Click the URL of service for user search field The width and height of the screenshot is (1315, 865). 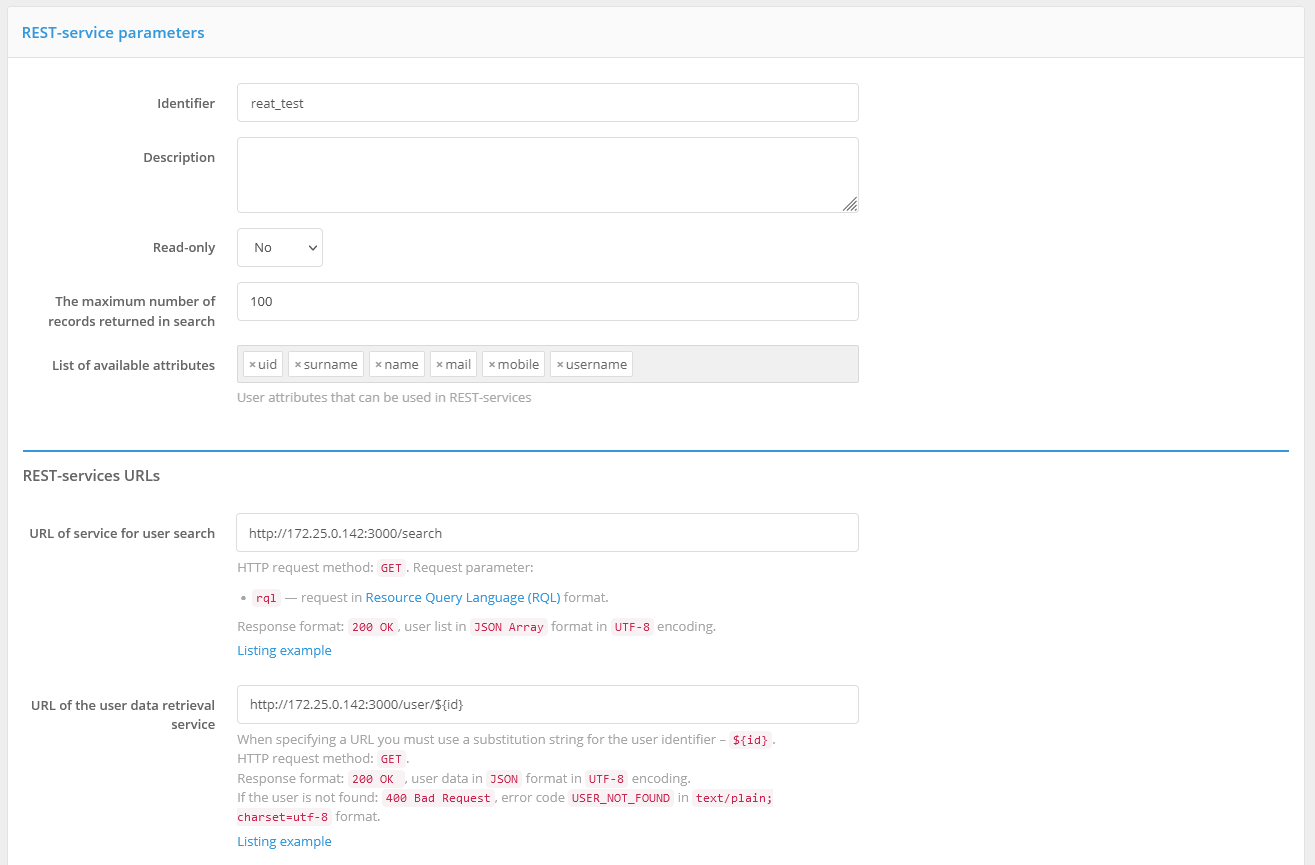[x=547, y=533]
